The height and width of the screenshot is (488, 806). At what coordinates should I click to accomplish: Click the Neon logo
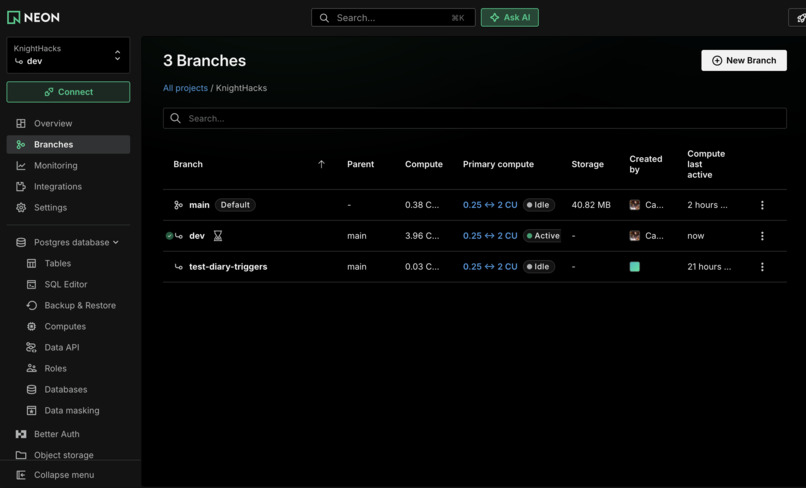(33, 17)
